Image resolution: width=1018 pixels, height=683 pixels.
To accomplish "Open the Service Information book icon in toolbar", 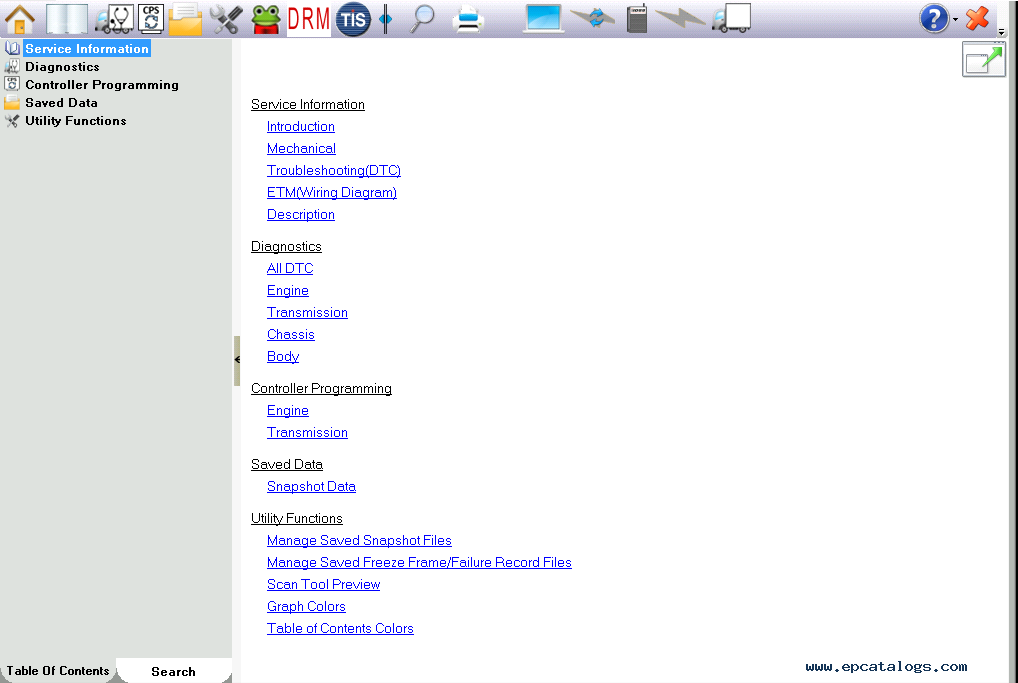I will click(x=67, y=19).
